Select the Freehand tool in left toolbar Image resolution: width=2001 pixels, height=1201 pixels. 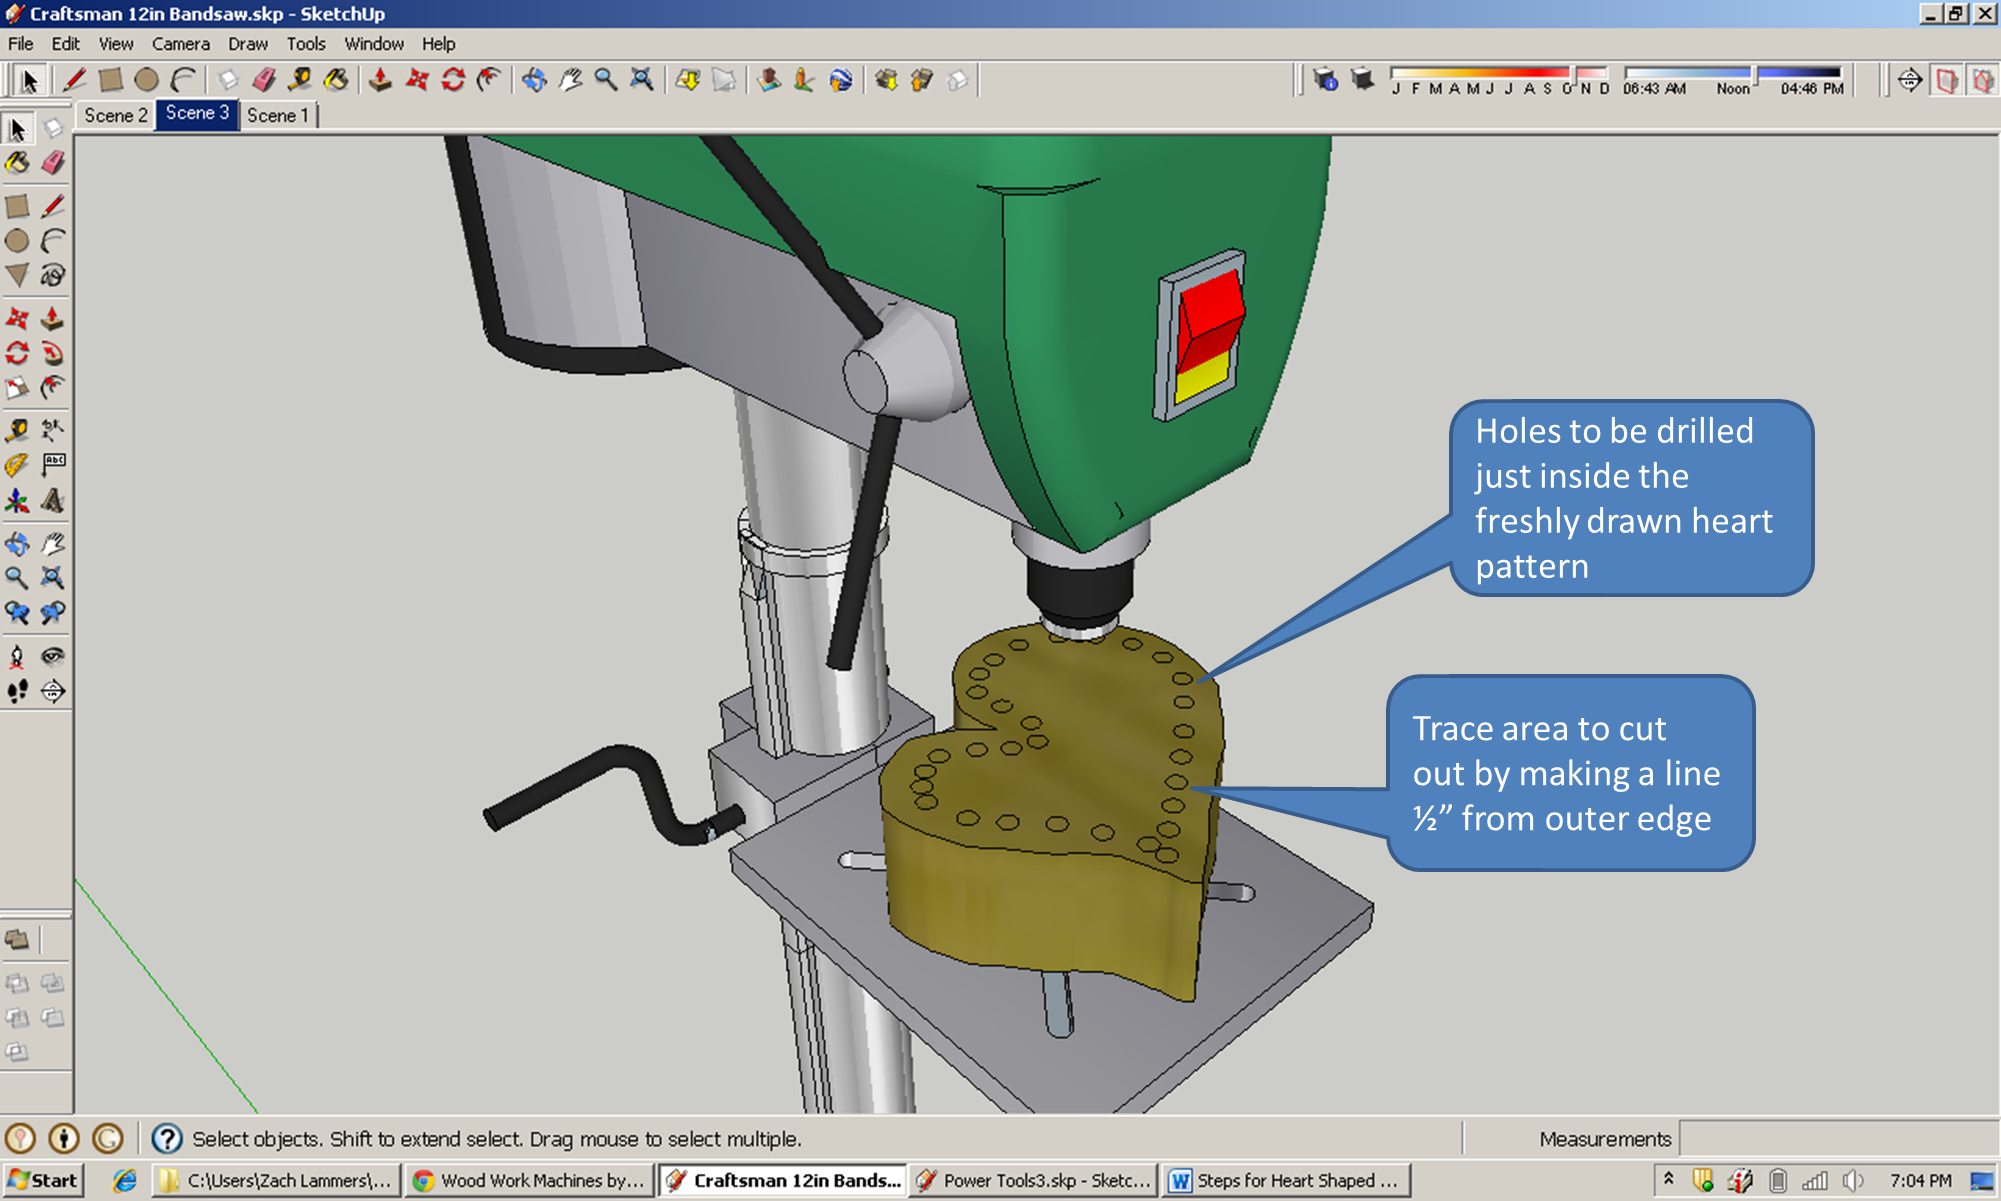tap(53, 275)
